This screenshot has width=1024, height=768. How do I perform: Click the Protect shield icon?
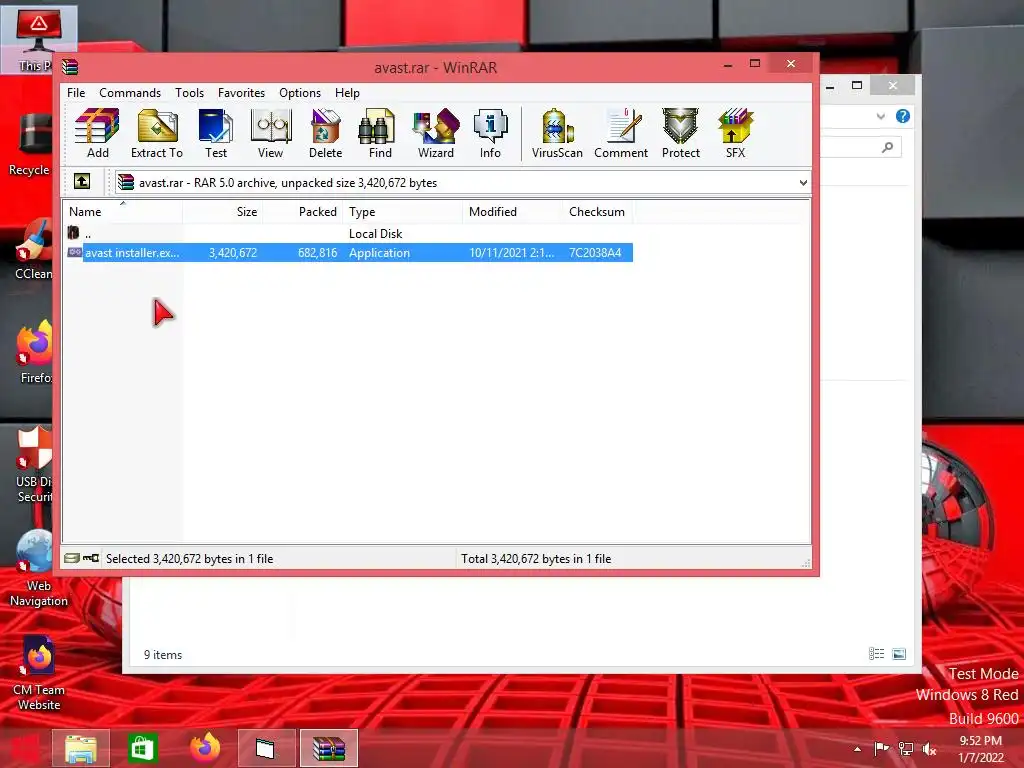click(680, 134)
